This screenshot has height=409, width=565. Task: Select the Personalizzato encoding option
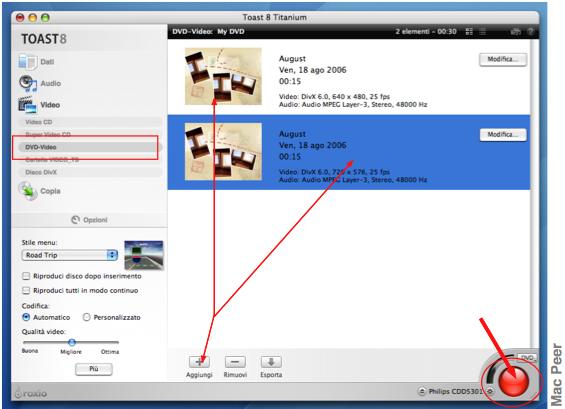point(86,317)
